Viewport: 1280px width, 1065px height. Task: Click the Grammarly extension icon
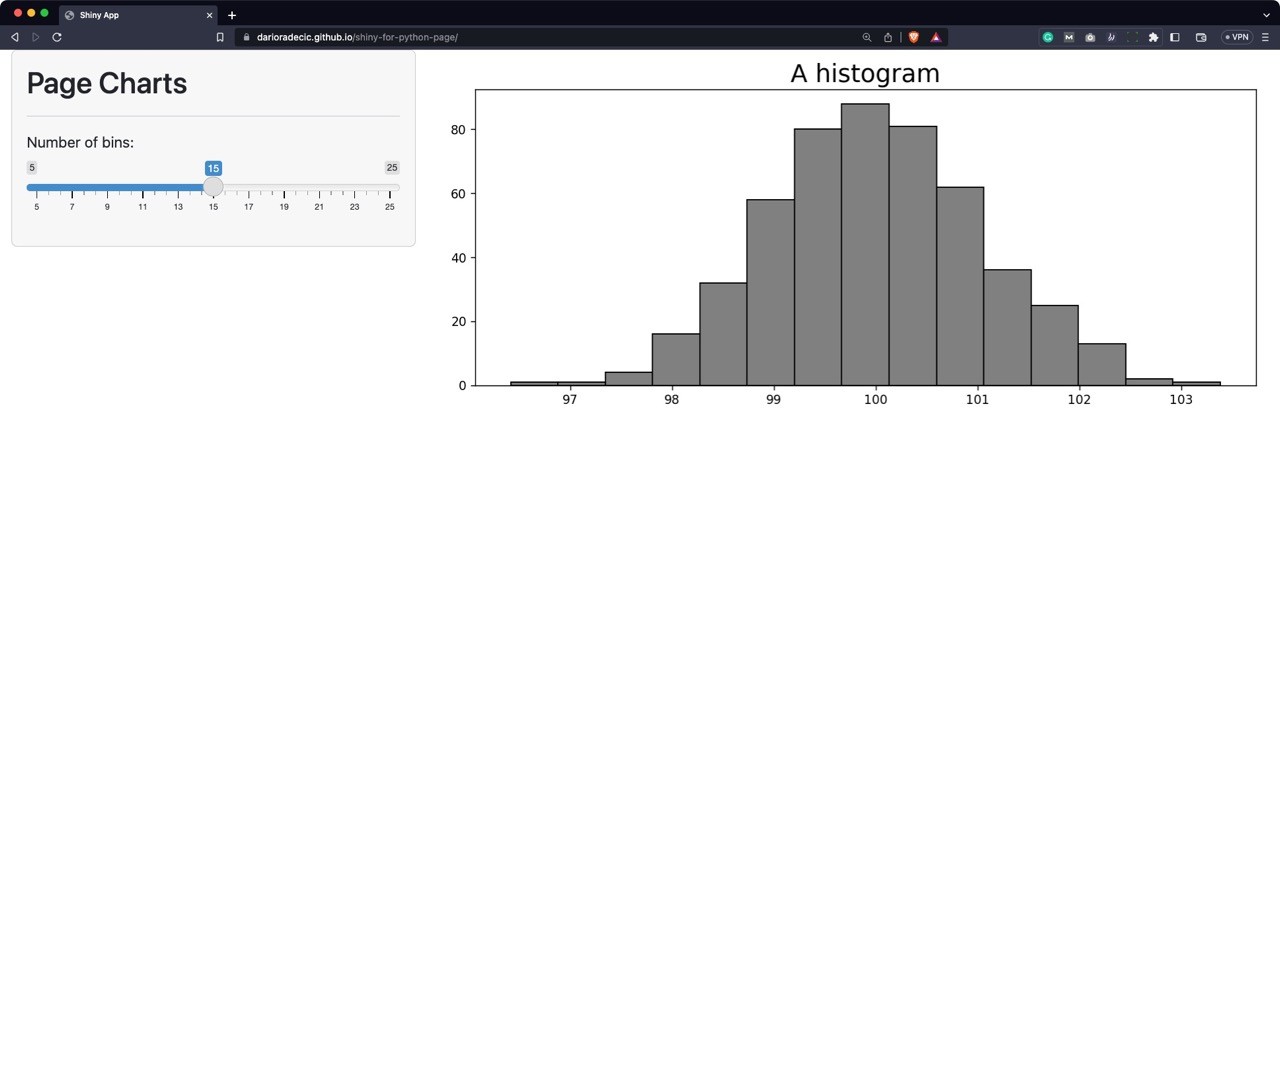coord(1048,37)
